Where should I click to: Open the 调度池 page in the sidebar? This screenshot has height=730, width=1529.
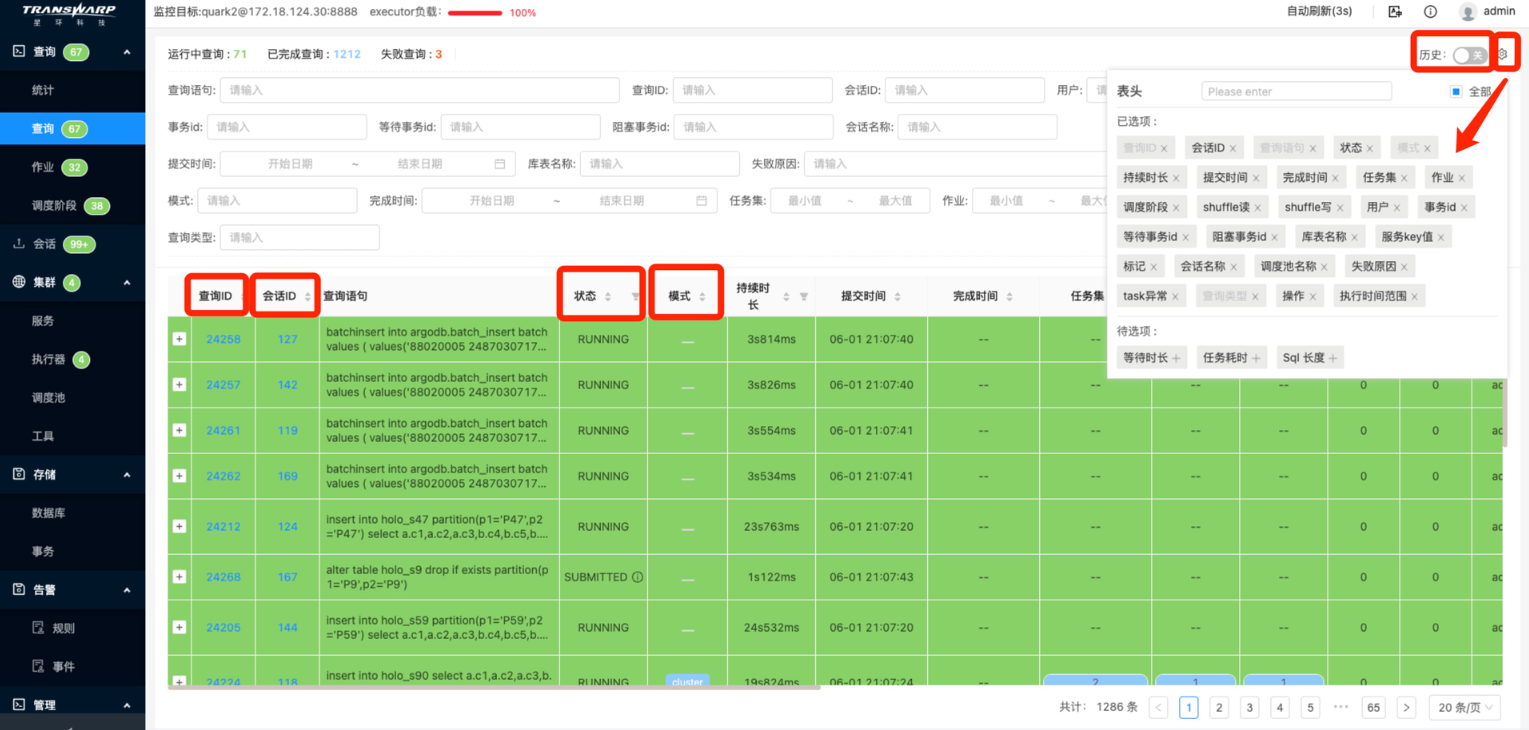[48, 397]
